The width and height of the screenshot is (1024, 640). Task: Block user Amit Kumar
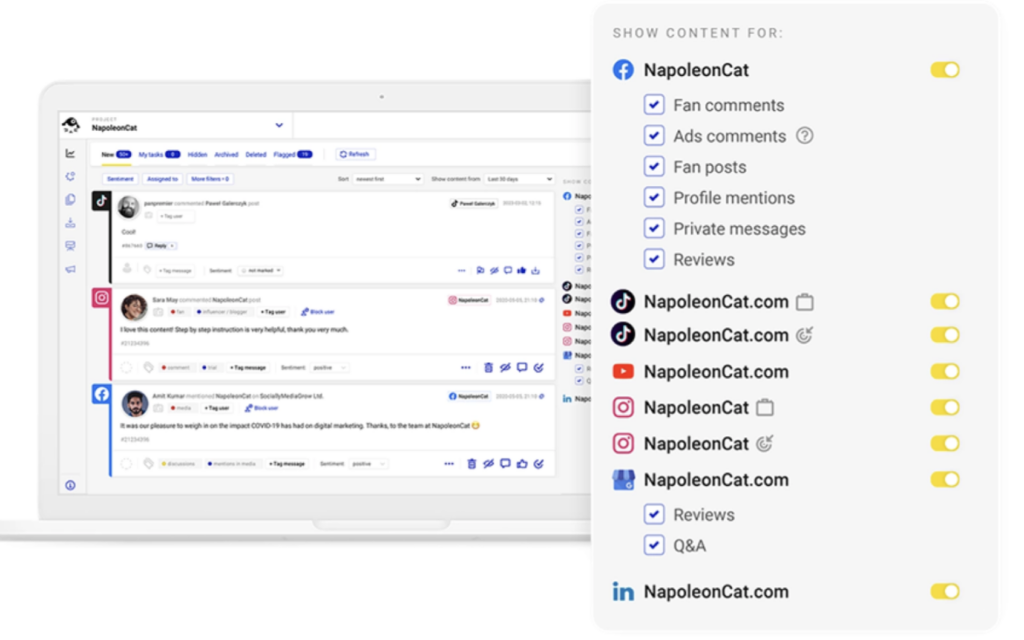pos(261,408)
